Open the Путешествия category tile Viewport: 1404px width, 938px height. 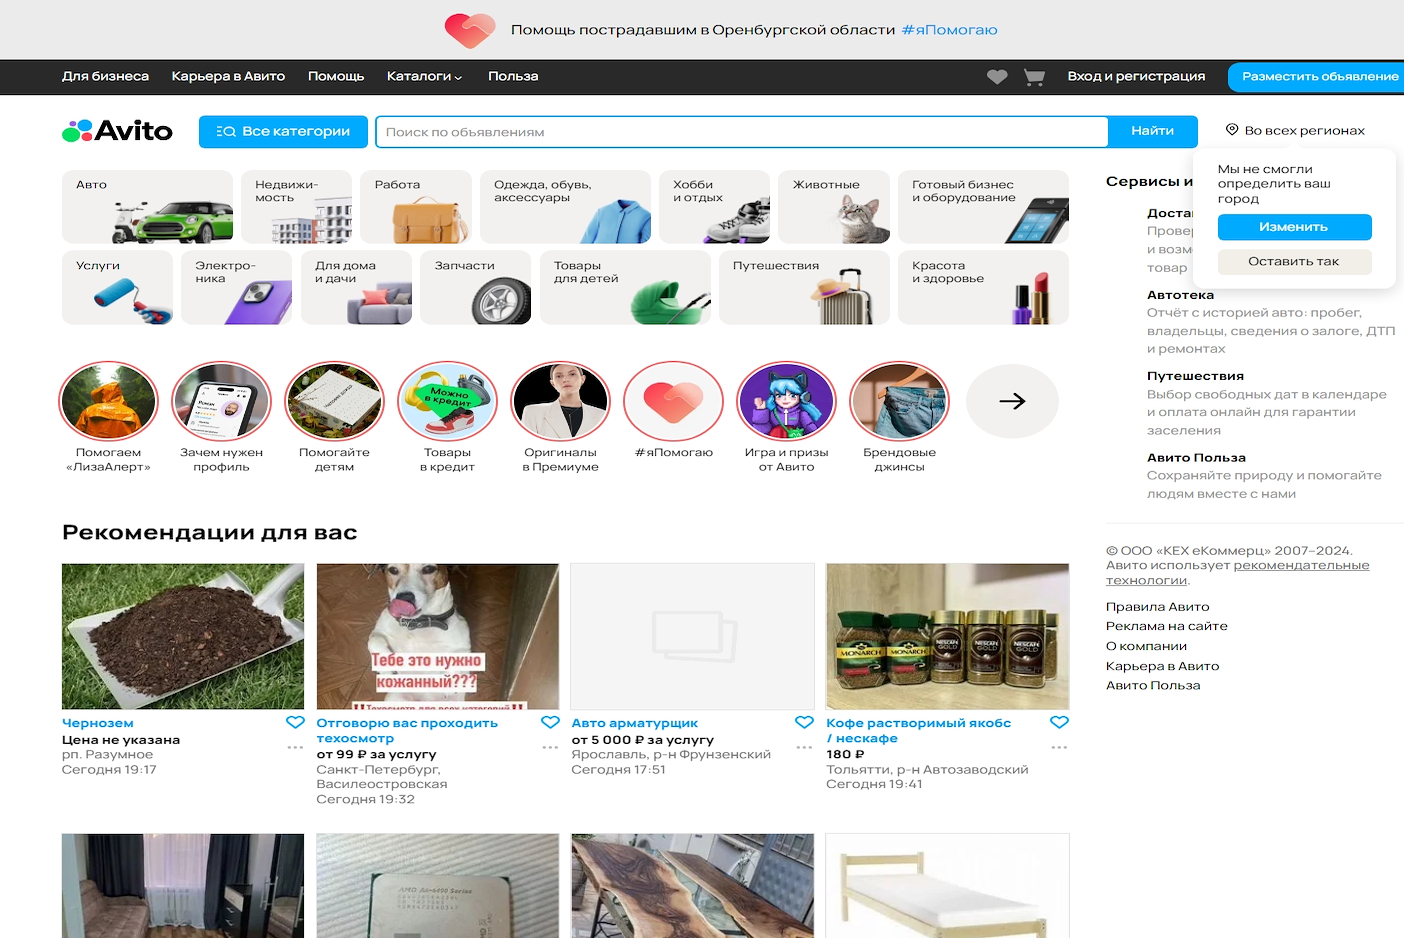coord(804,288)
